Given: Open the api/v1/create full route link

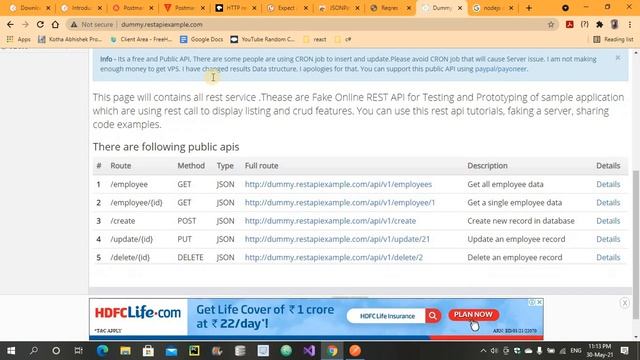Looking at the screenshot, I should [x=330, y=221].
